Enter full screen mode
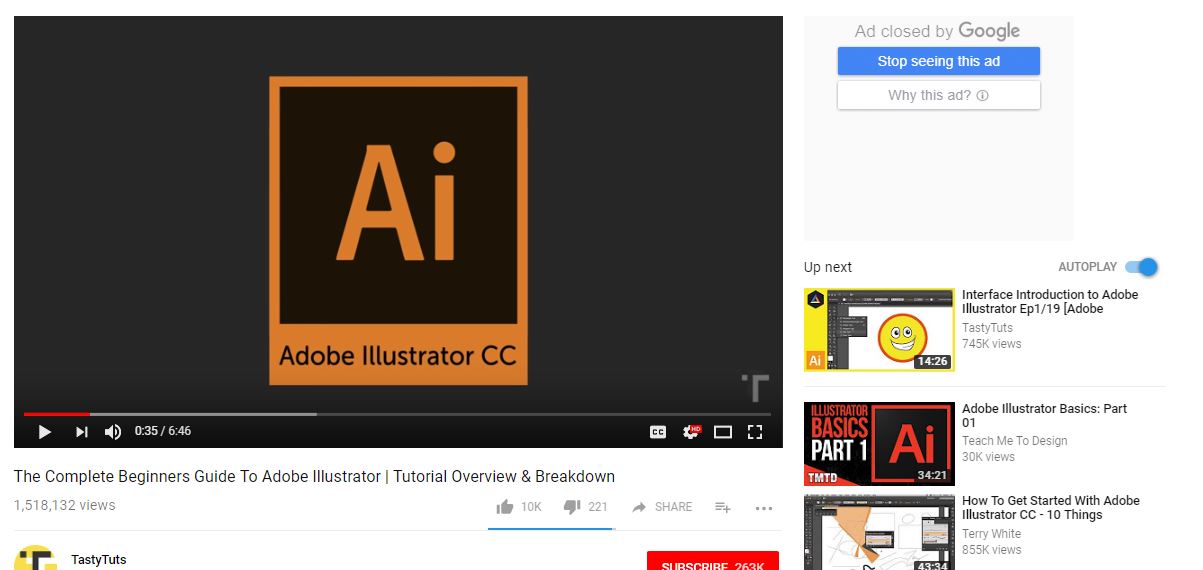The height and width of the screenshot is (570, 1203). [x=756, y=432]
